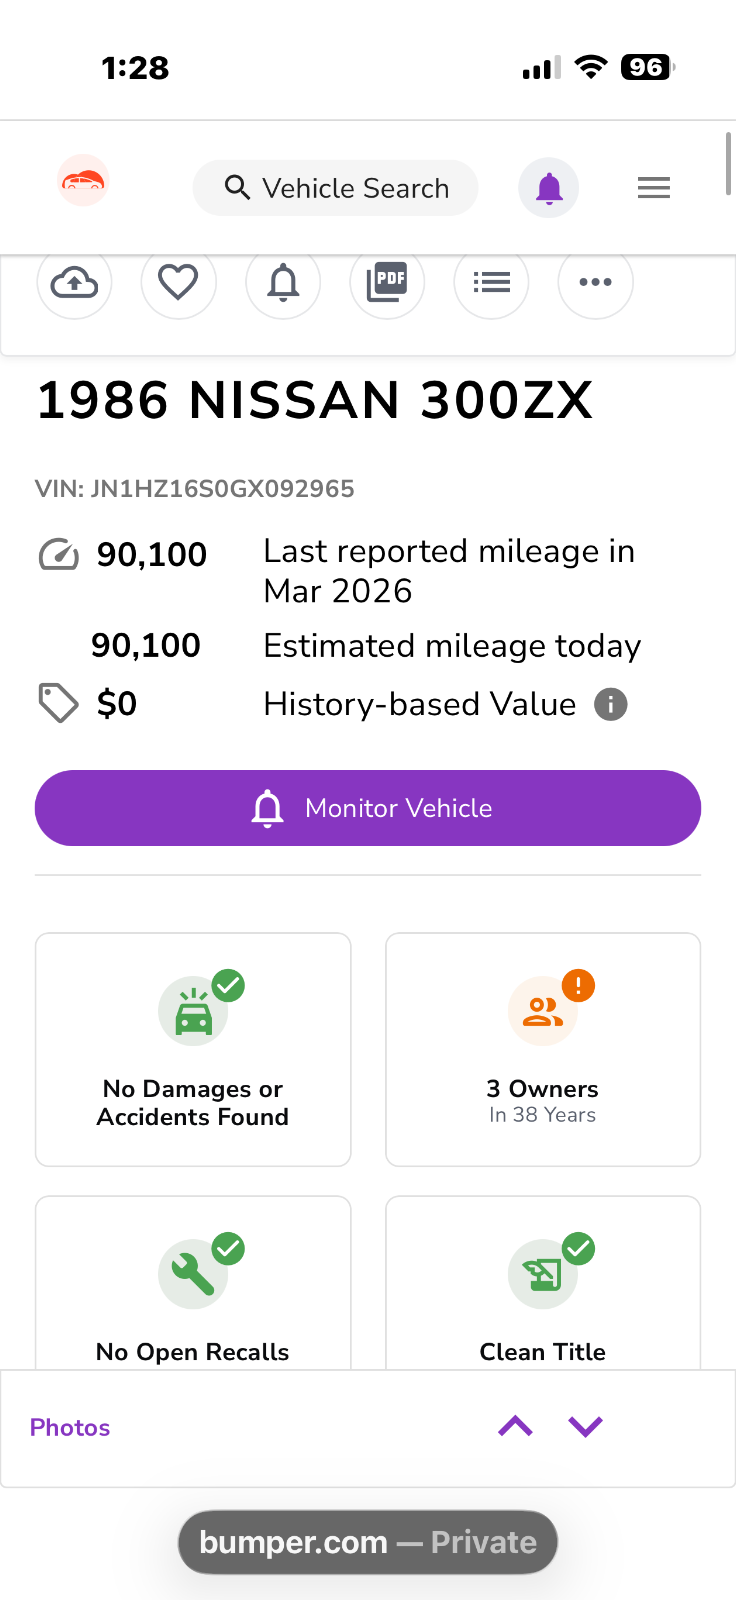736x1600 pixels.
Task: Tap the outlined bell alert icon
Action: tap(283, 283)
